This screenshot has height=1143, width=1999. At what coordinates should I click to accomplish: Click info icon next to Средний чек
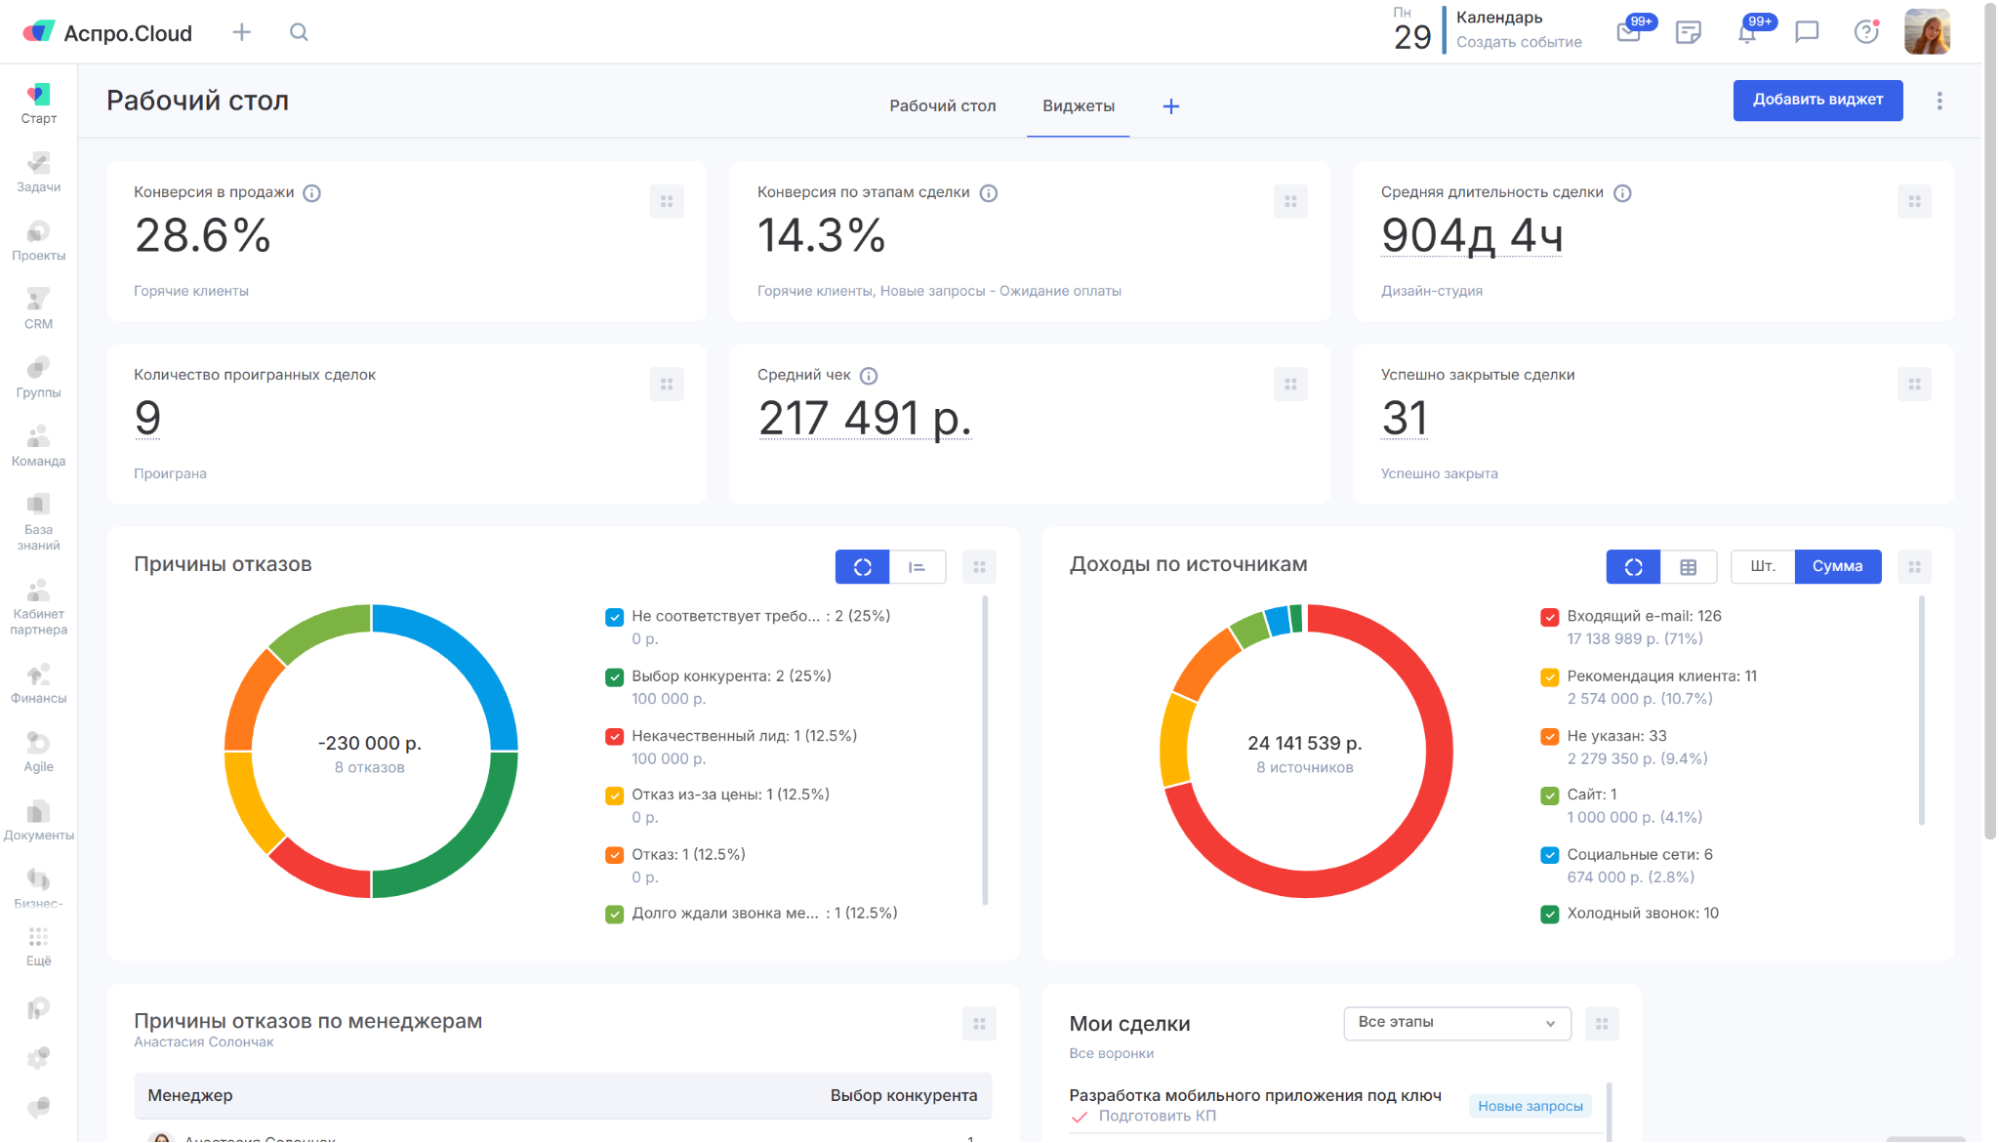pyautogui.click(x=869, y=376)
